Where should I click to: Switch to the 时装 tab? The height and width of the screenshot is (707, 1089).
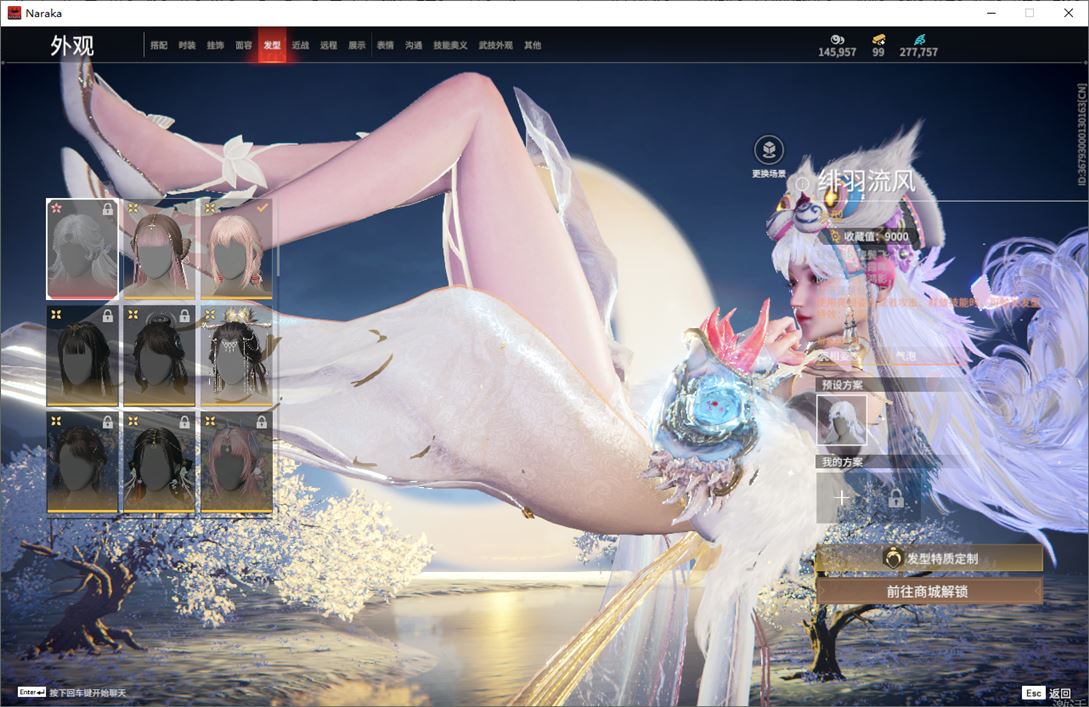coord(187,45)
